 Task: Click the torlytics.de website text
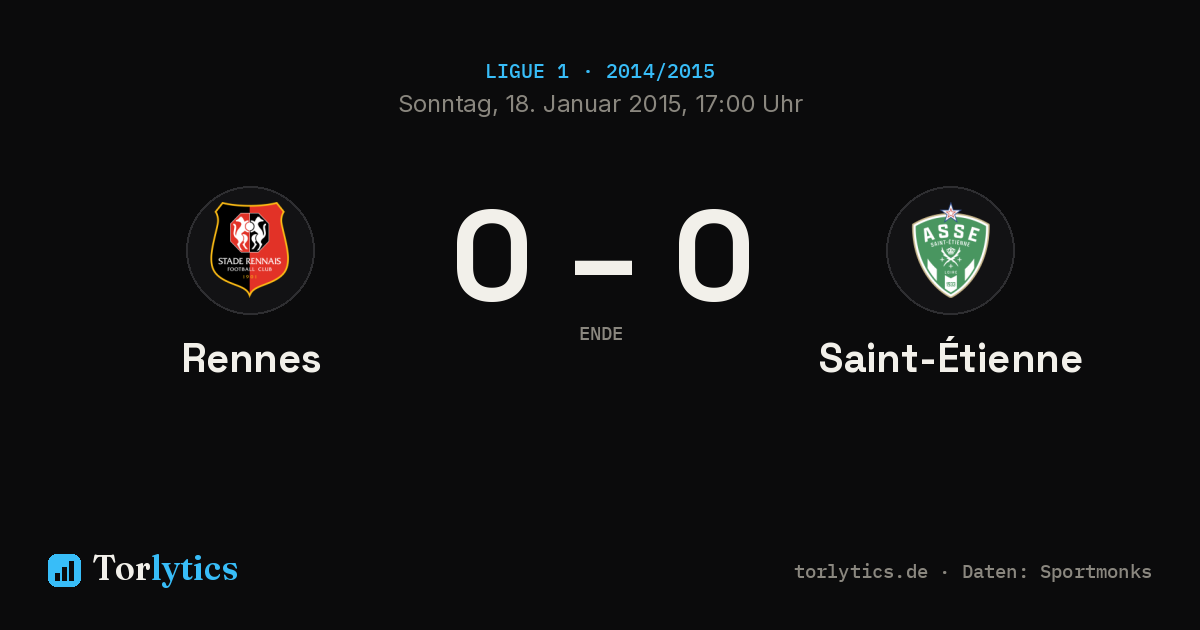pyautogui.click(x=861, y=572)
